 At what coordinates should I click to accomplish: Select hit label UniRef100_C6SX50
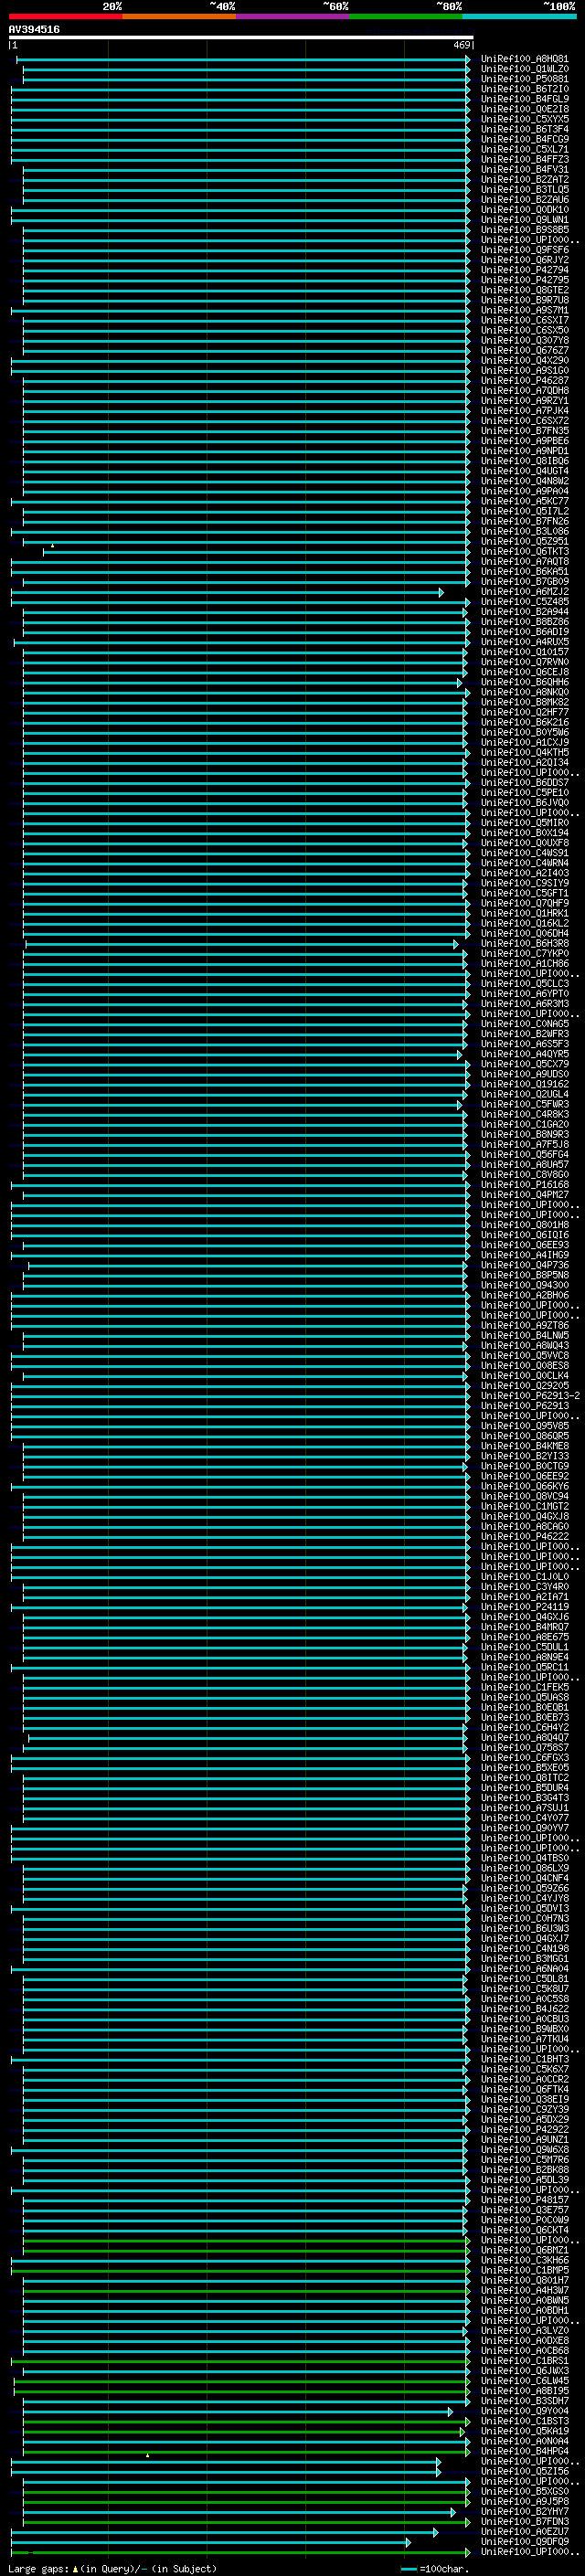pyautogui.click(x=524, y=330)
